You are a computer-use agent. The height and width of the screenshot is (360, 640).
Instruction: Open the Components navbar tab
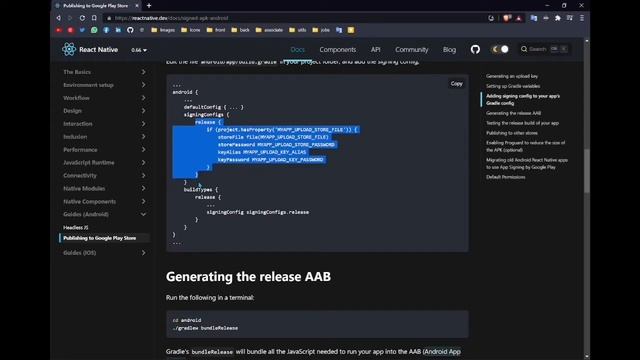pos(338,49)
